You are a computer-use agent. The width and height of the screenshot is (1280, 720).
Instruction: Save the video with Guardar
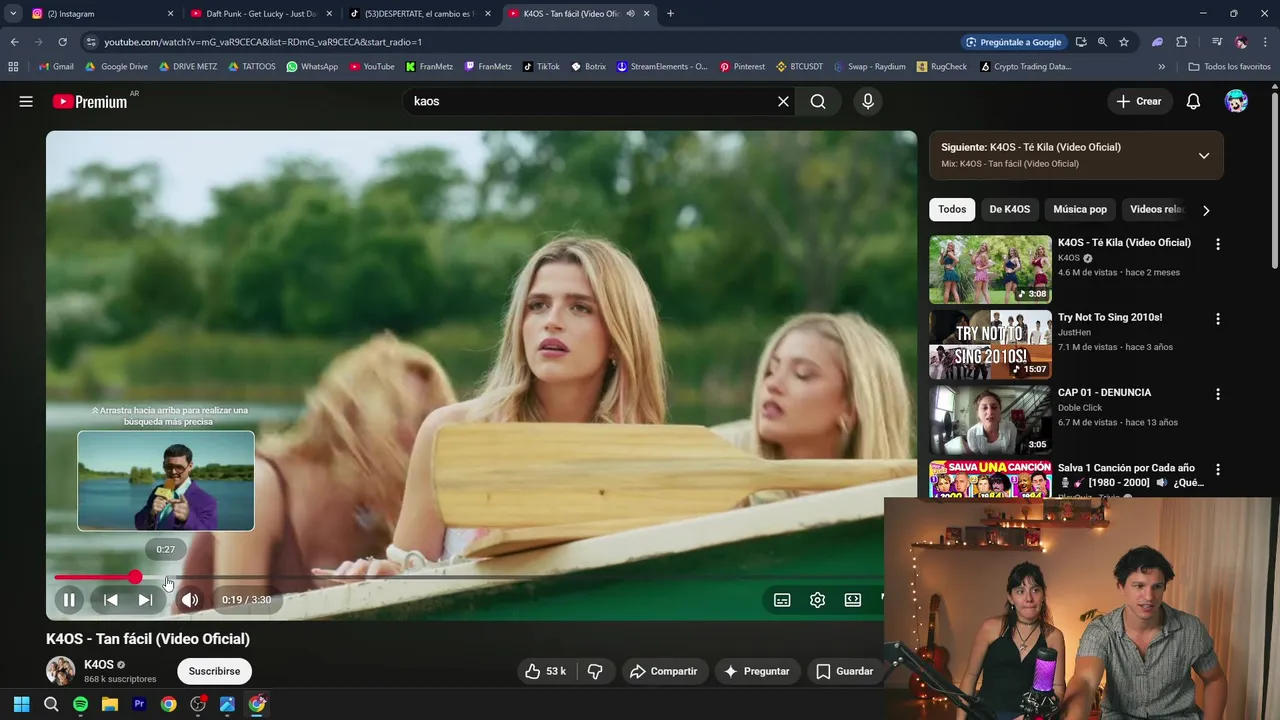[x=845, y=671]
